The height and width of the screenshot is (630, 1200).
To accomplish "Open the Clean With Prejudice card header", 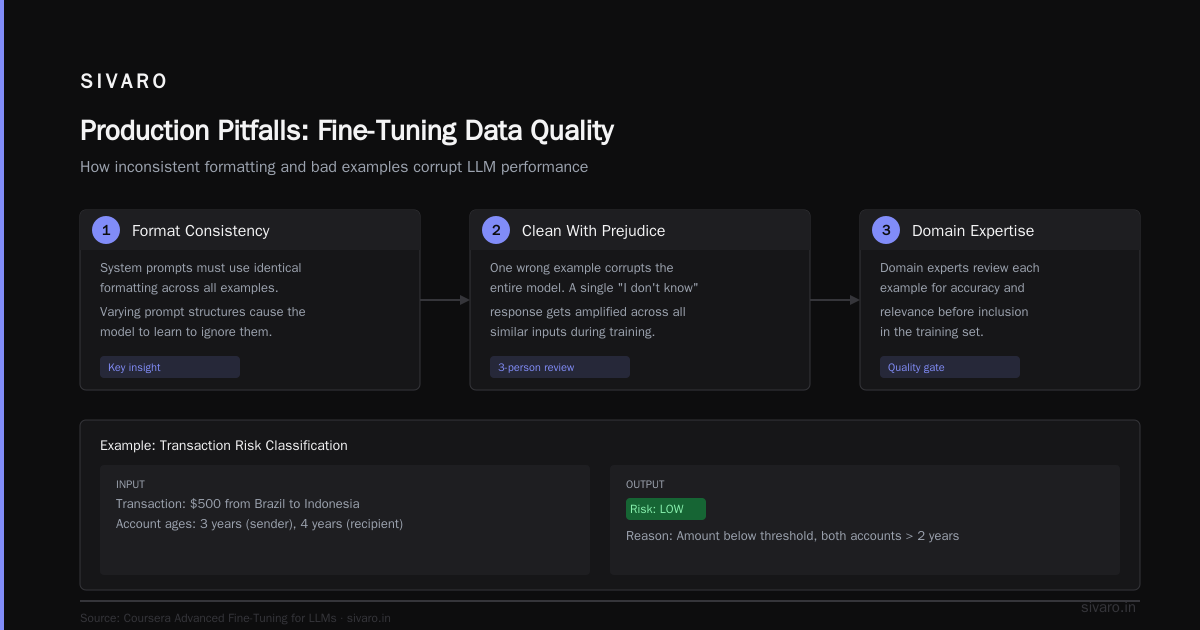I will pos(640,230).
